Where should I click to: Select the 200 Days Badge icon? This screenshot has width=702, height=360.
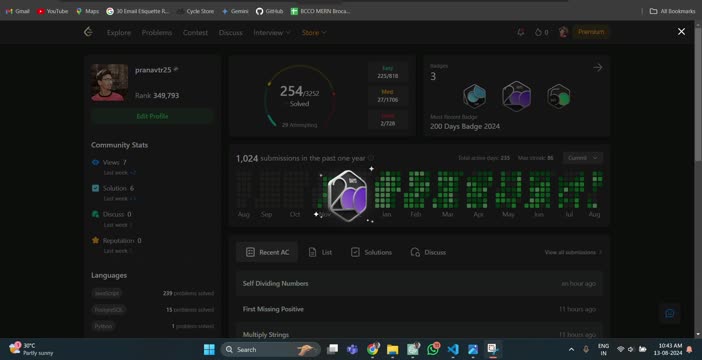(516, 96)
